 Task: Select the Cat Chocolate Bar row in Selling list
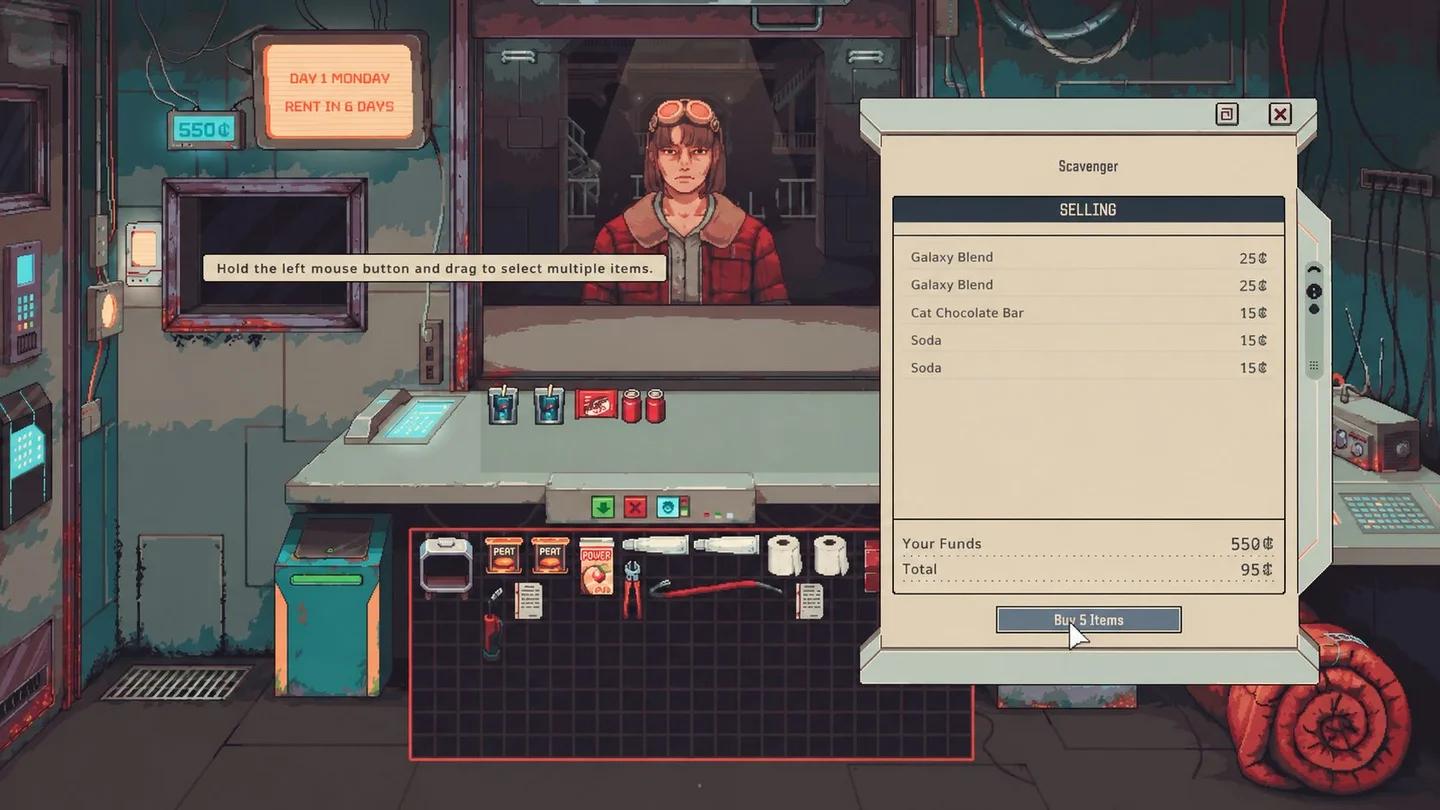point(1088,313)
